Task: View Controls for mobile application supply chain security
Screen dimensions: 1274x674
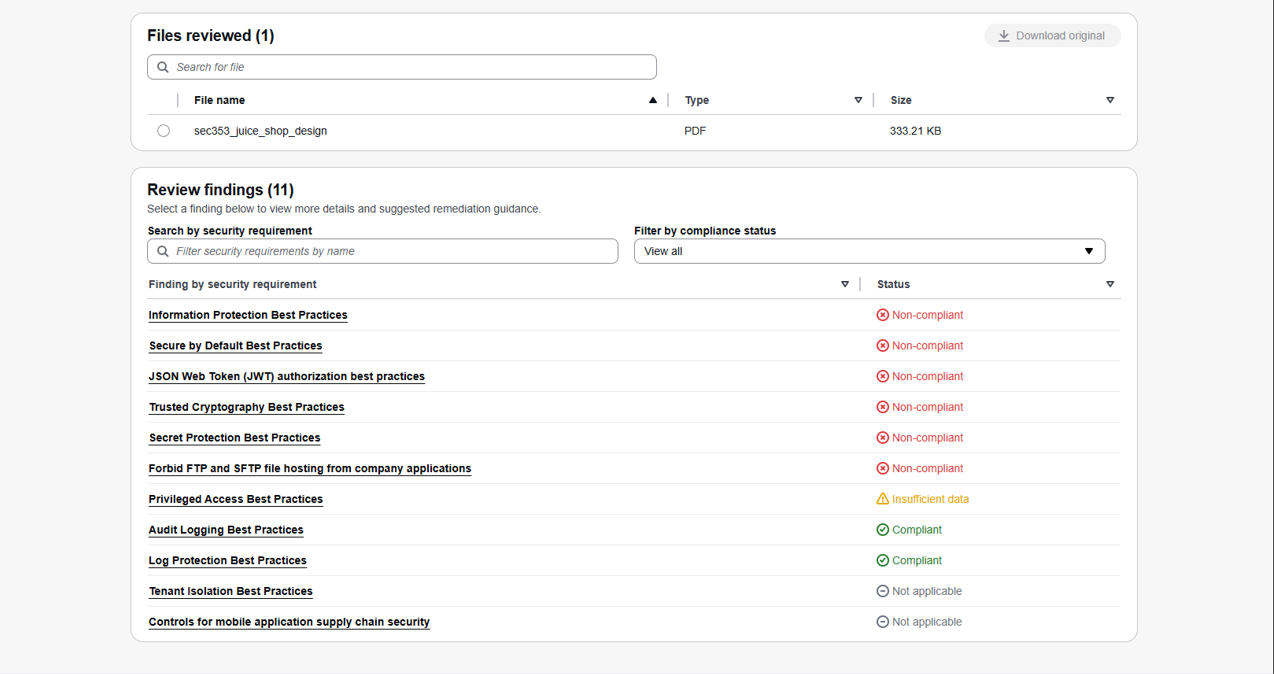Action: tap(289, 622)
